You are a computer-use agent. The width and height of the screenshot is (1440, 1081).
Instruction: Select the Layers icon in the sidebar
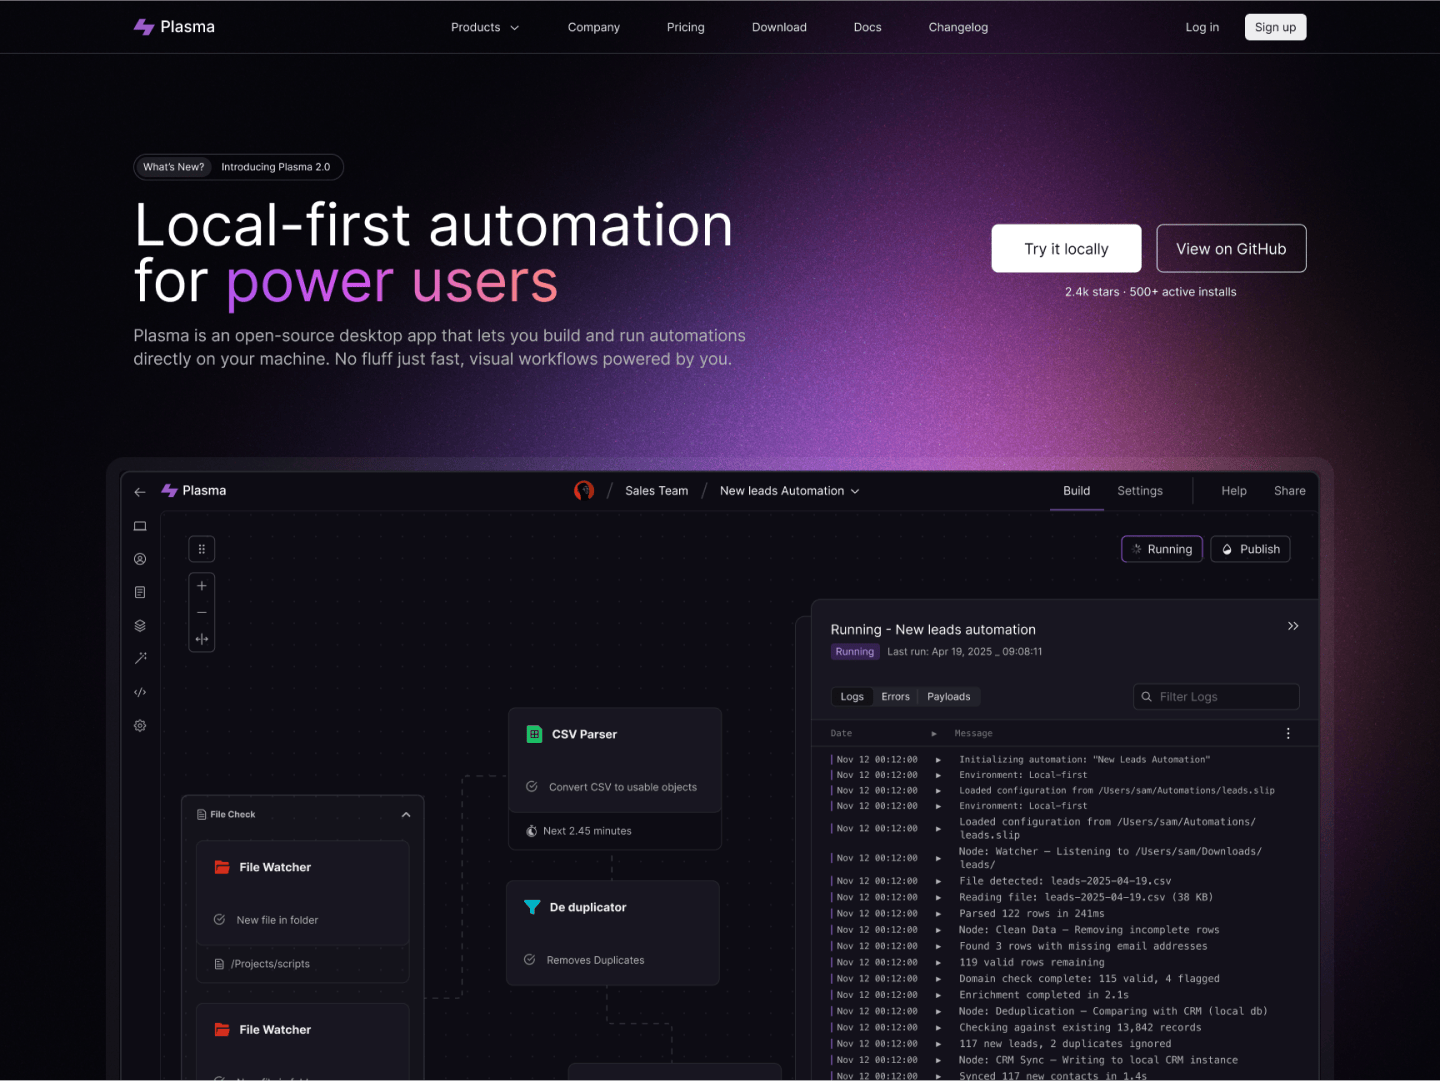tap(140, 625)
